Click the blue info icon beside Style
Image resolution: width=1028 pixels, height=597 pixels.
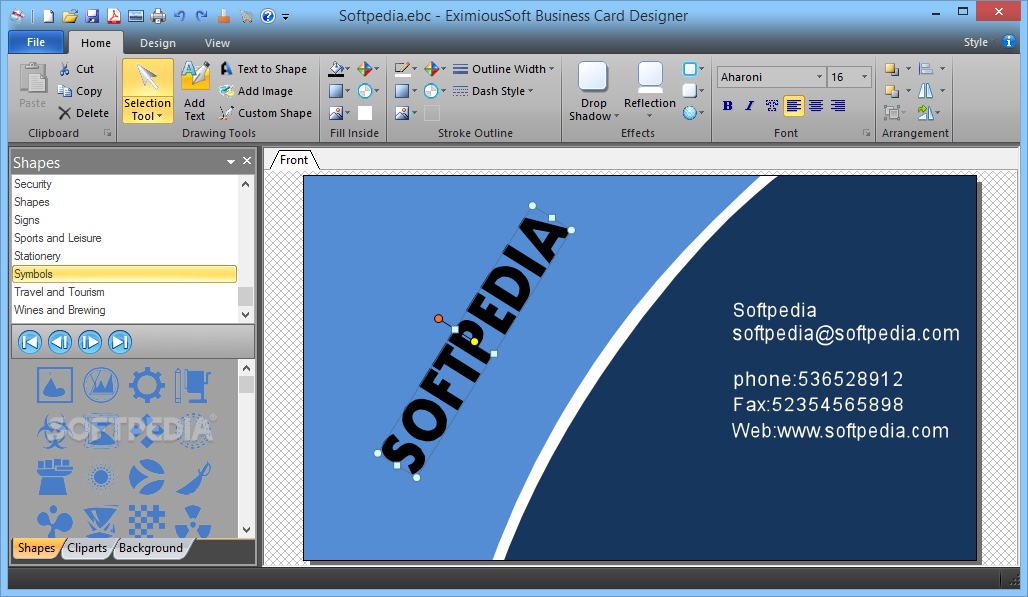[1009, 42]
